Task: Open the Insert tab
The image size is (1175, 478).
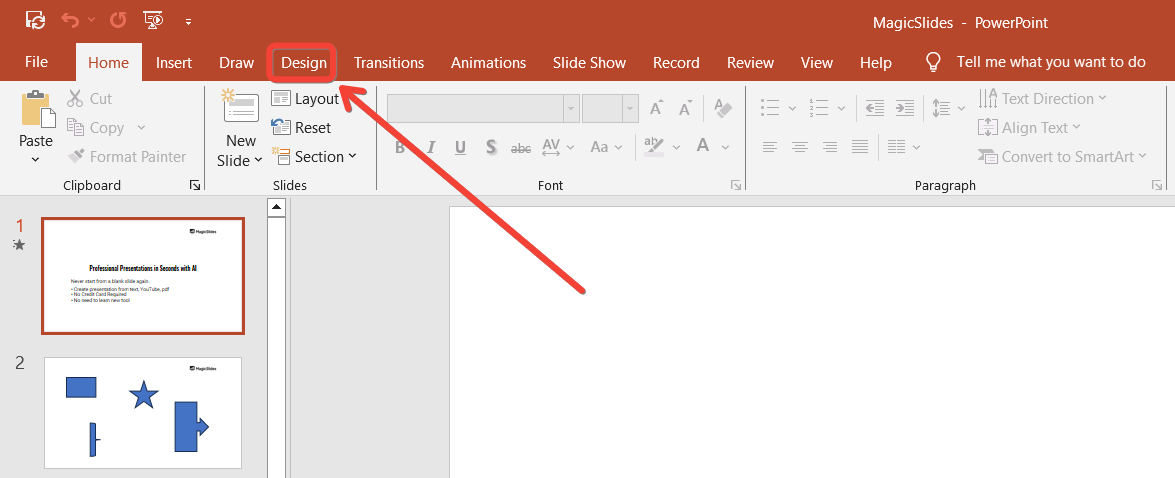Action: tap(174, 63)
